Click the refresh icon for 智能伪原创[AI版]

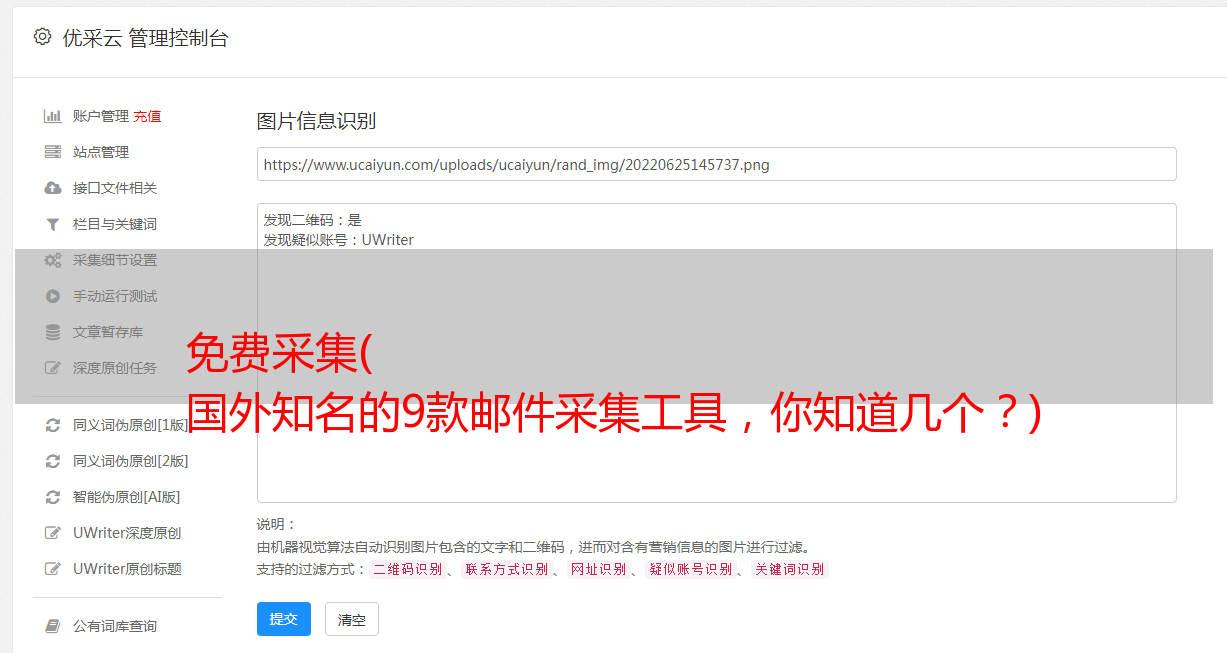tap(53, 497)
